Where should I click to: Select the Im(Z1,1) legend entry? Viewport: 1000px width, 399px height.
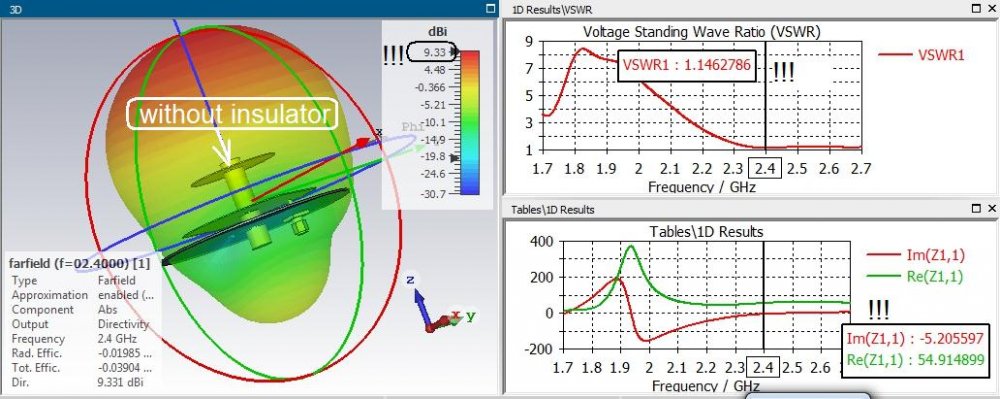click(916, 255)
